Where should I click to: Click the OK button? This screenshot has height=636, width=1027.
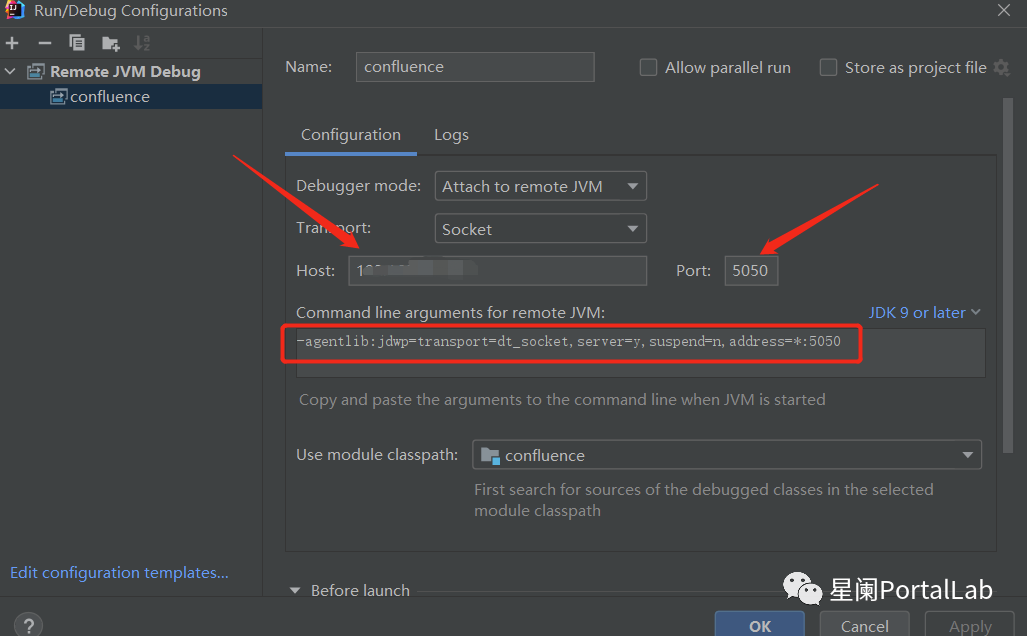(x=760, y=625)
